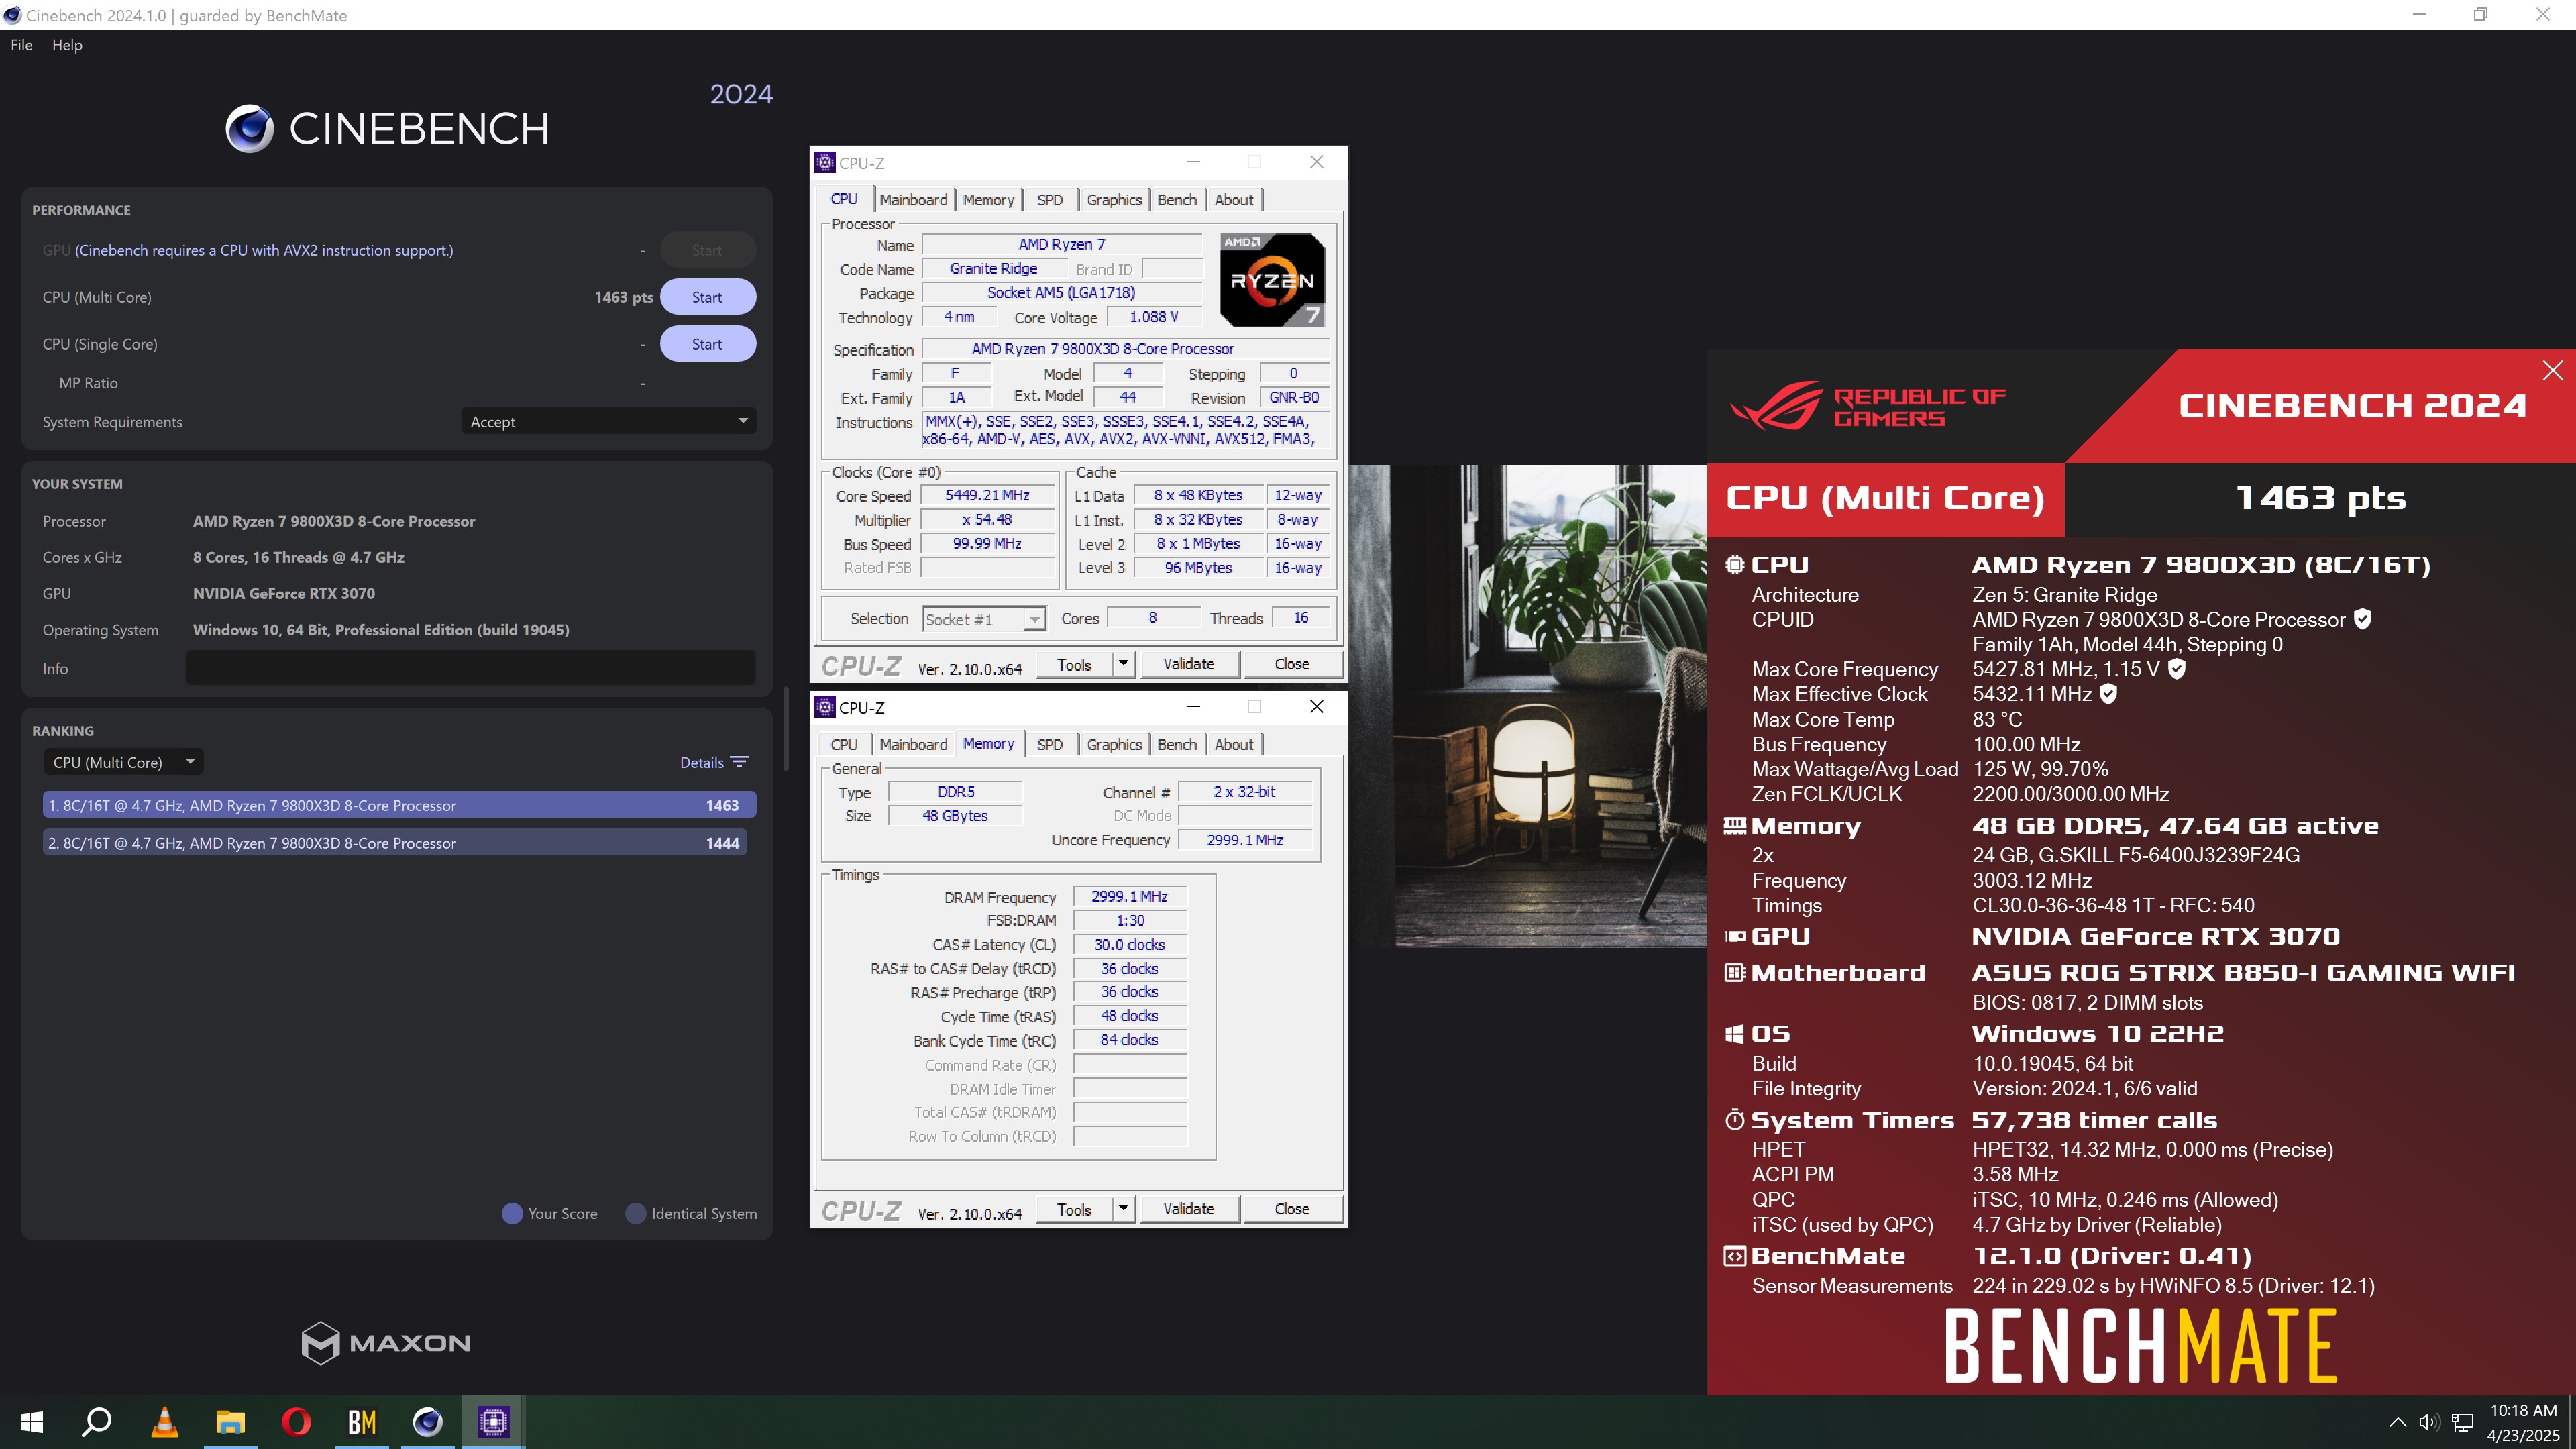This screenshot has width=2576, height=1449.
Task: Open Opera browser from taskbar
Action: click(x=296, y=1421)
